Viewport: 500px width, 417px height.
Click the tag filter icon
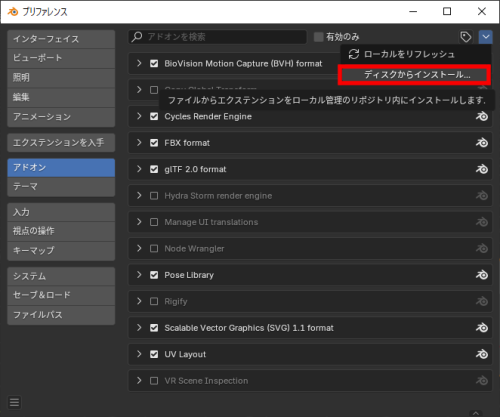coord(466,37)
